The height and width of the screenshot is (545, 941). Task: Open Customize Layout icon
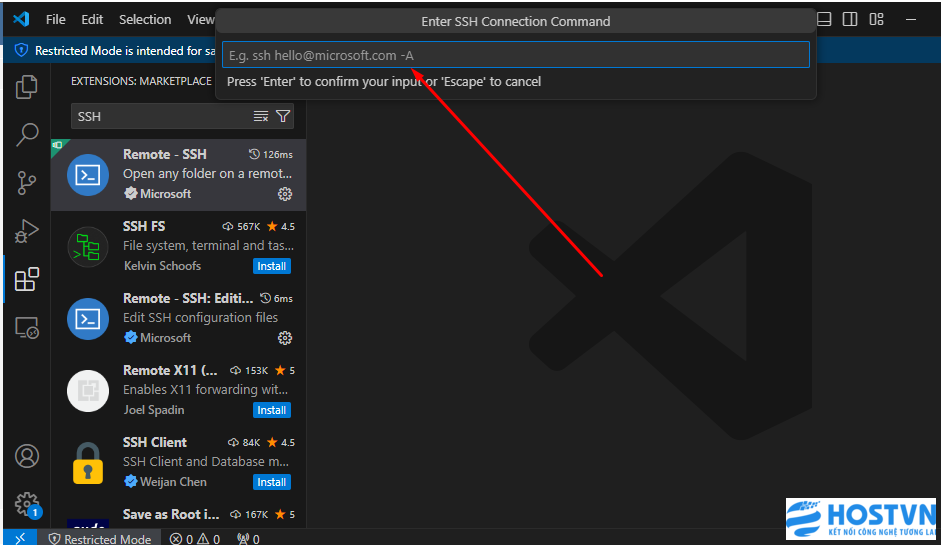click(x=876, y=19)
